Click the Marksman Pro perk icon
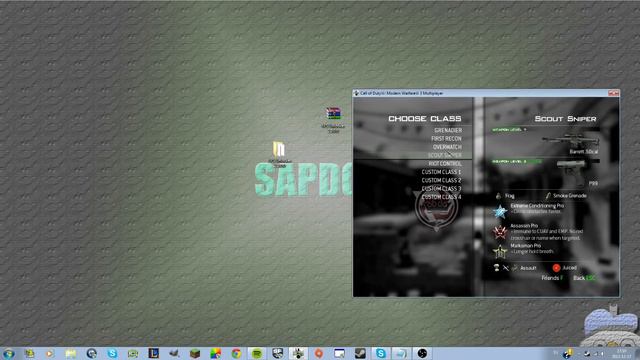 (x=500, y=251)
